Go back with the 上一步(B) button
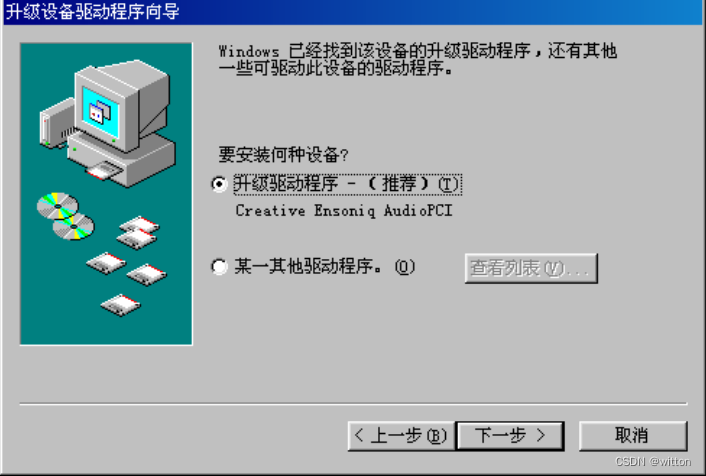706x476 pixels. pos(402,435)
